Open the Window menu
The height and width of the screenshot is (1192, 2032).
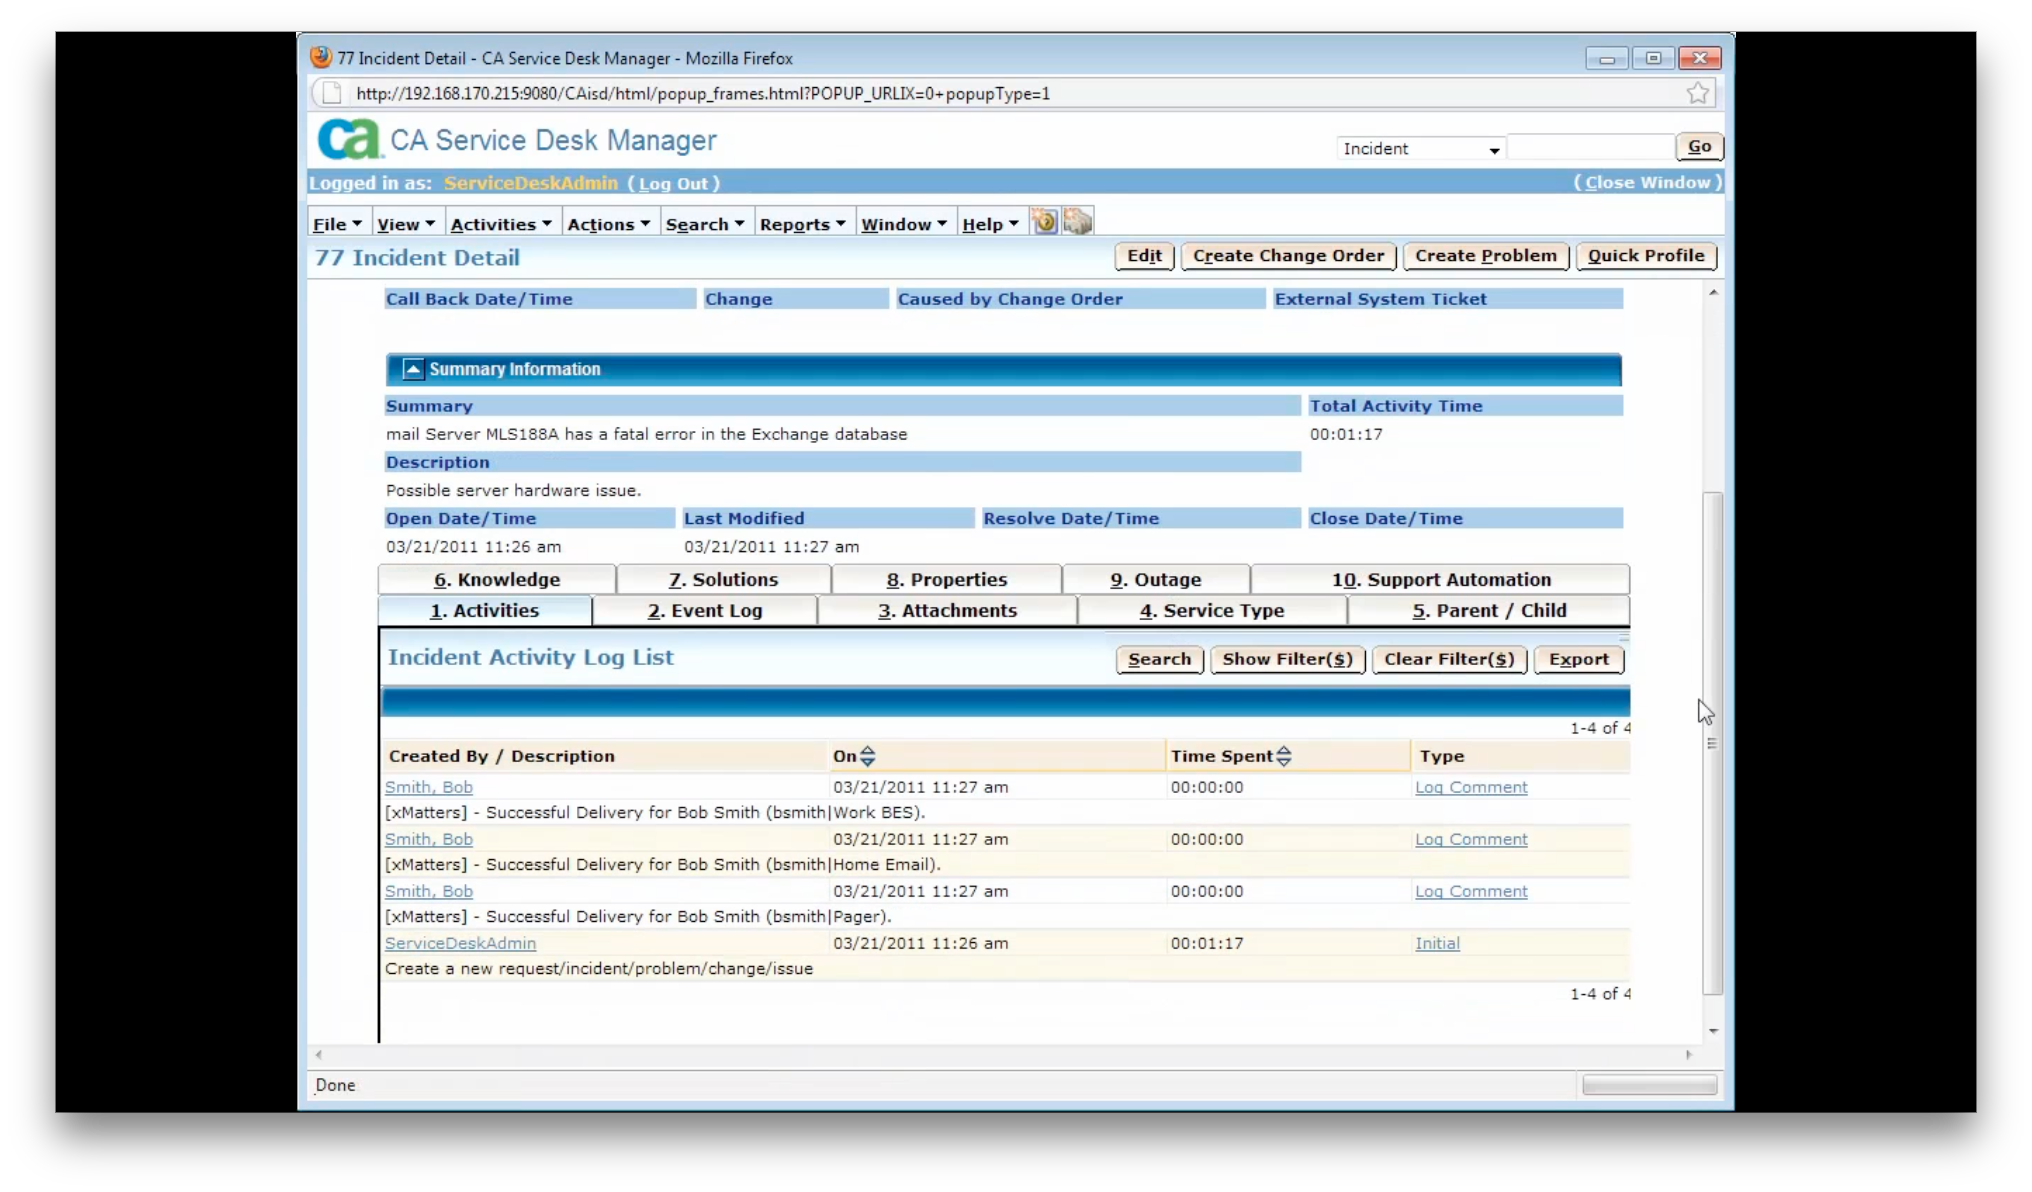click(x=904, y=224)
